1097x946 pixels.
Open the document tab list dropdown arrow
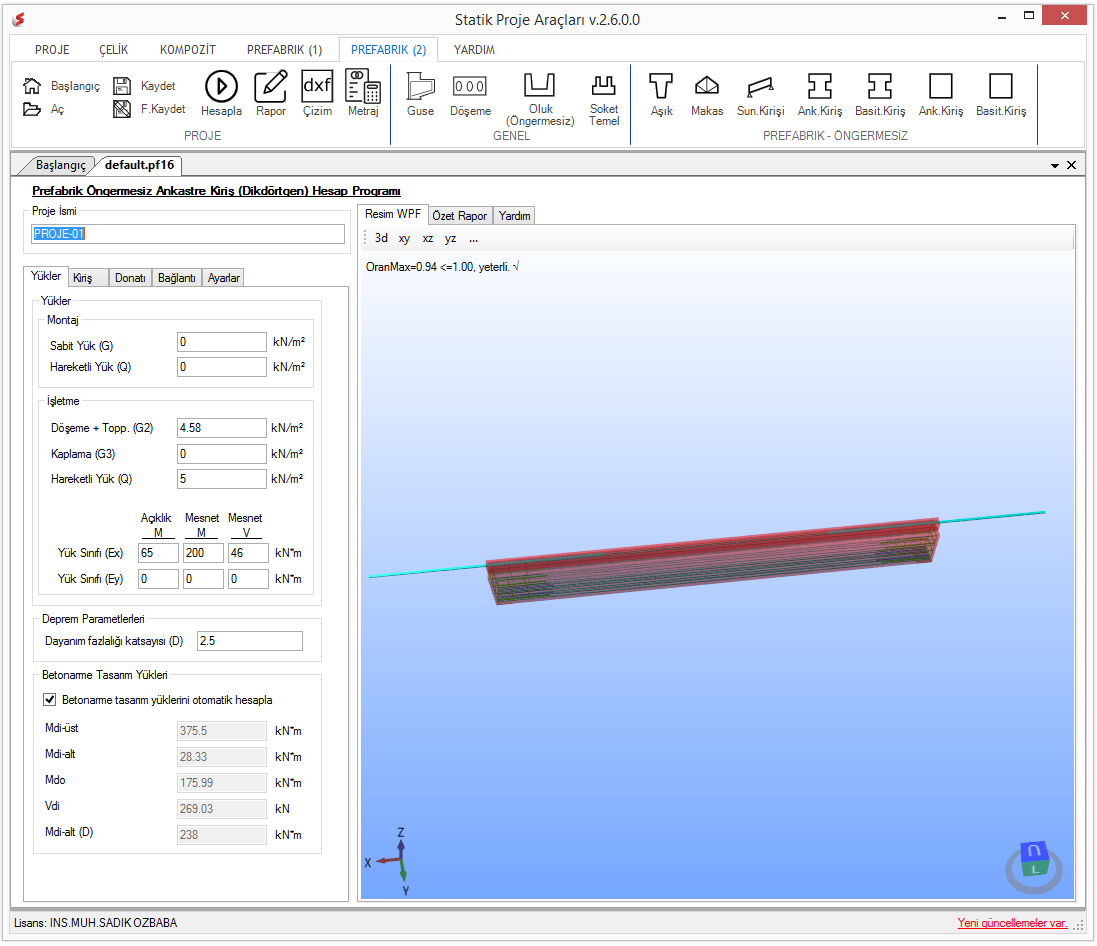coord(1054,166)
